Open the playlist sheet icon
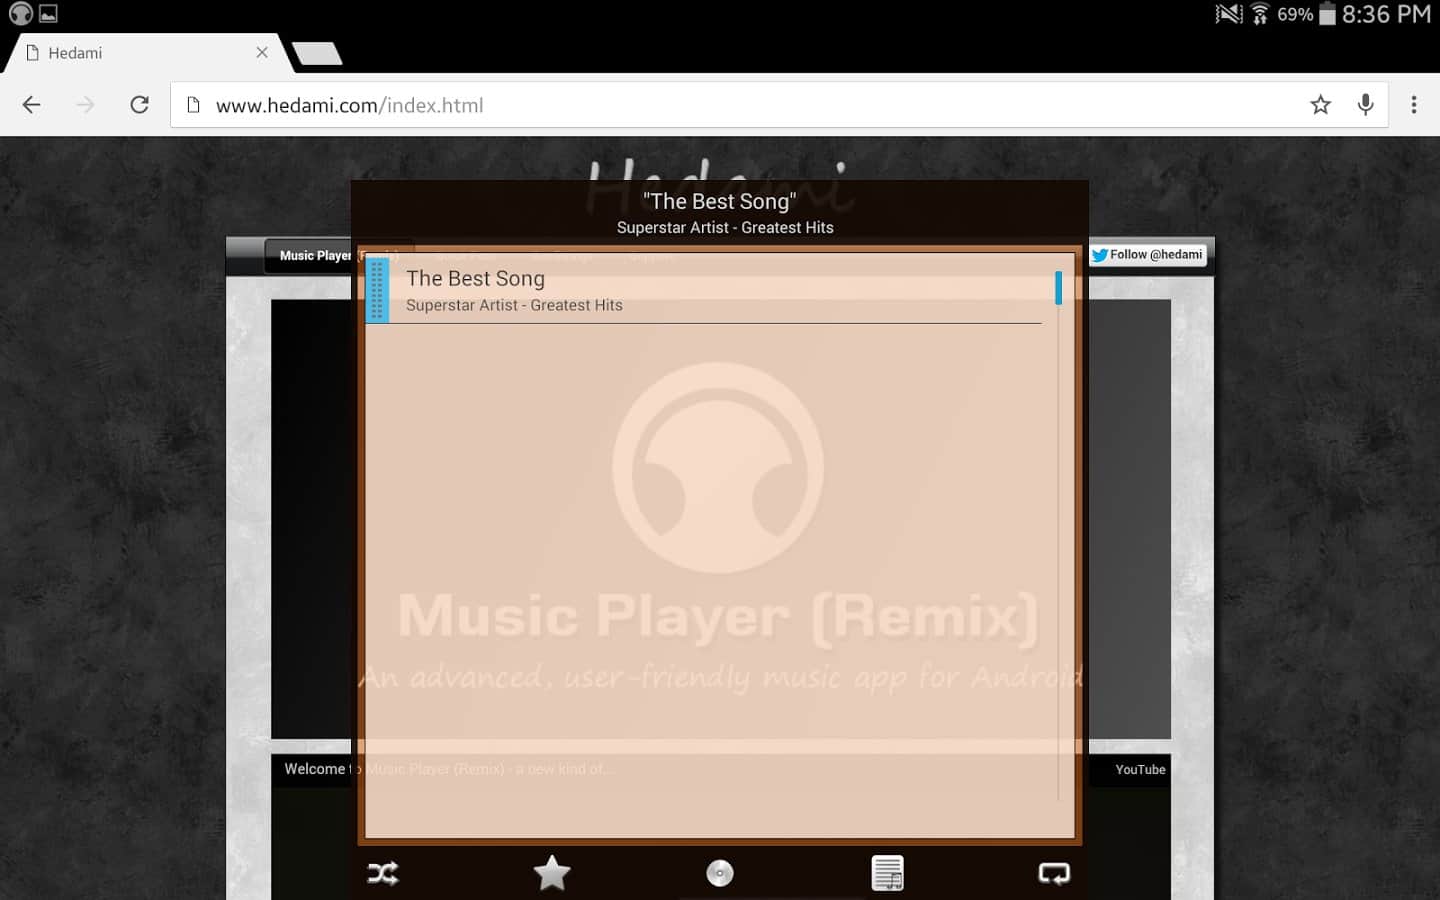The width and height of the screenshot is (1440, 900). tap(887, 873)
